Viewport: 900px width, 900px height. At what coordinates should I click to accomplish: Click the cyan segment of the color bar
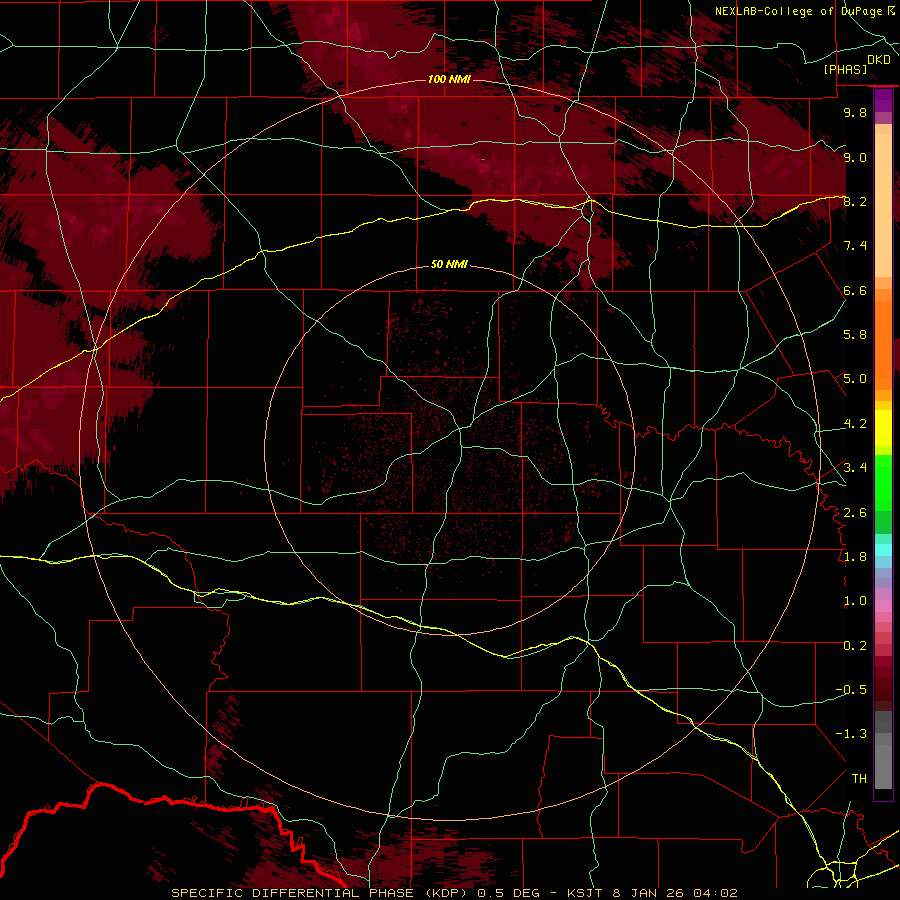pyautogui.click(x=883, y=550)
